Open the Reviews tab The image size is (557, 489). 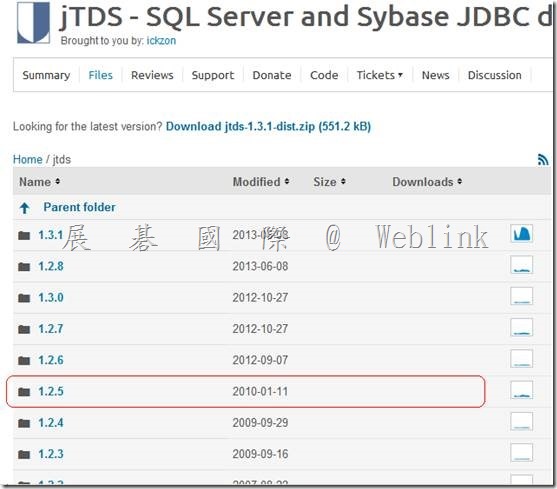click(152, 75)
